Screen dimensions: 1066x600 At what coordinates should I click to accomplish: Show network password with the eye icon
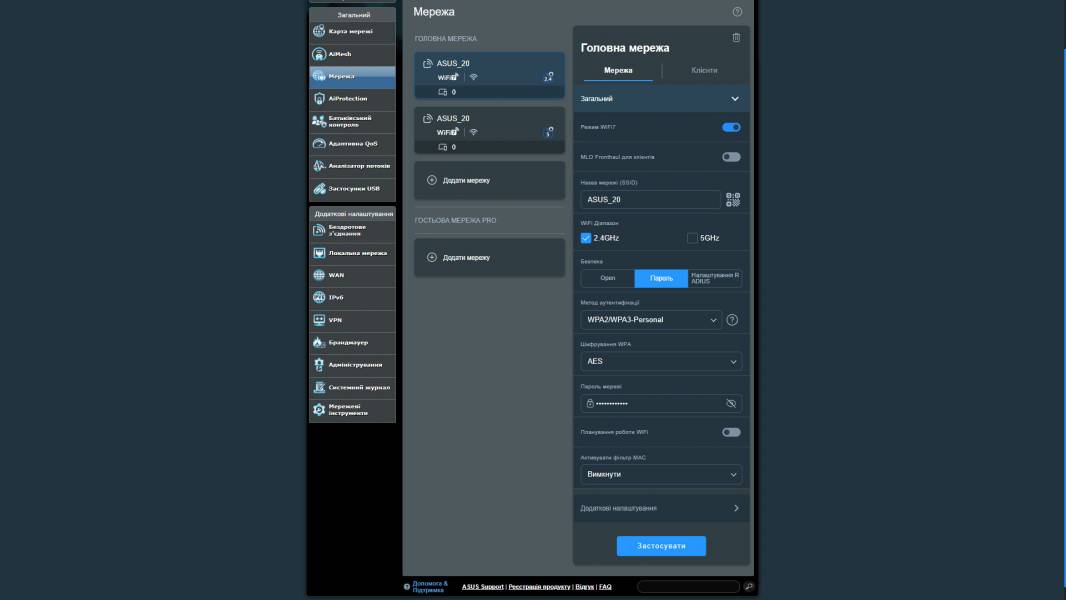pos(731,403)
